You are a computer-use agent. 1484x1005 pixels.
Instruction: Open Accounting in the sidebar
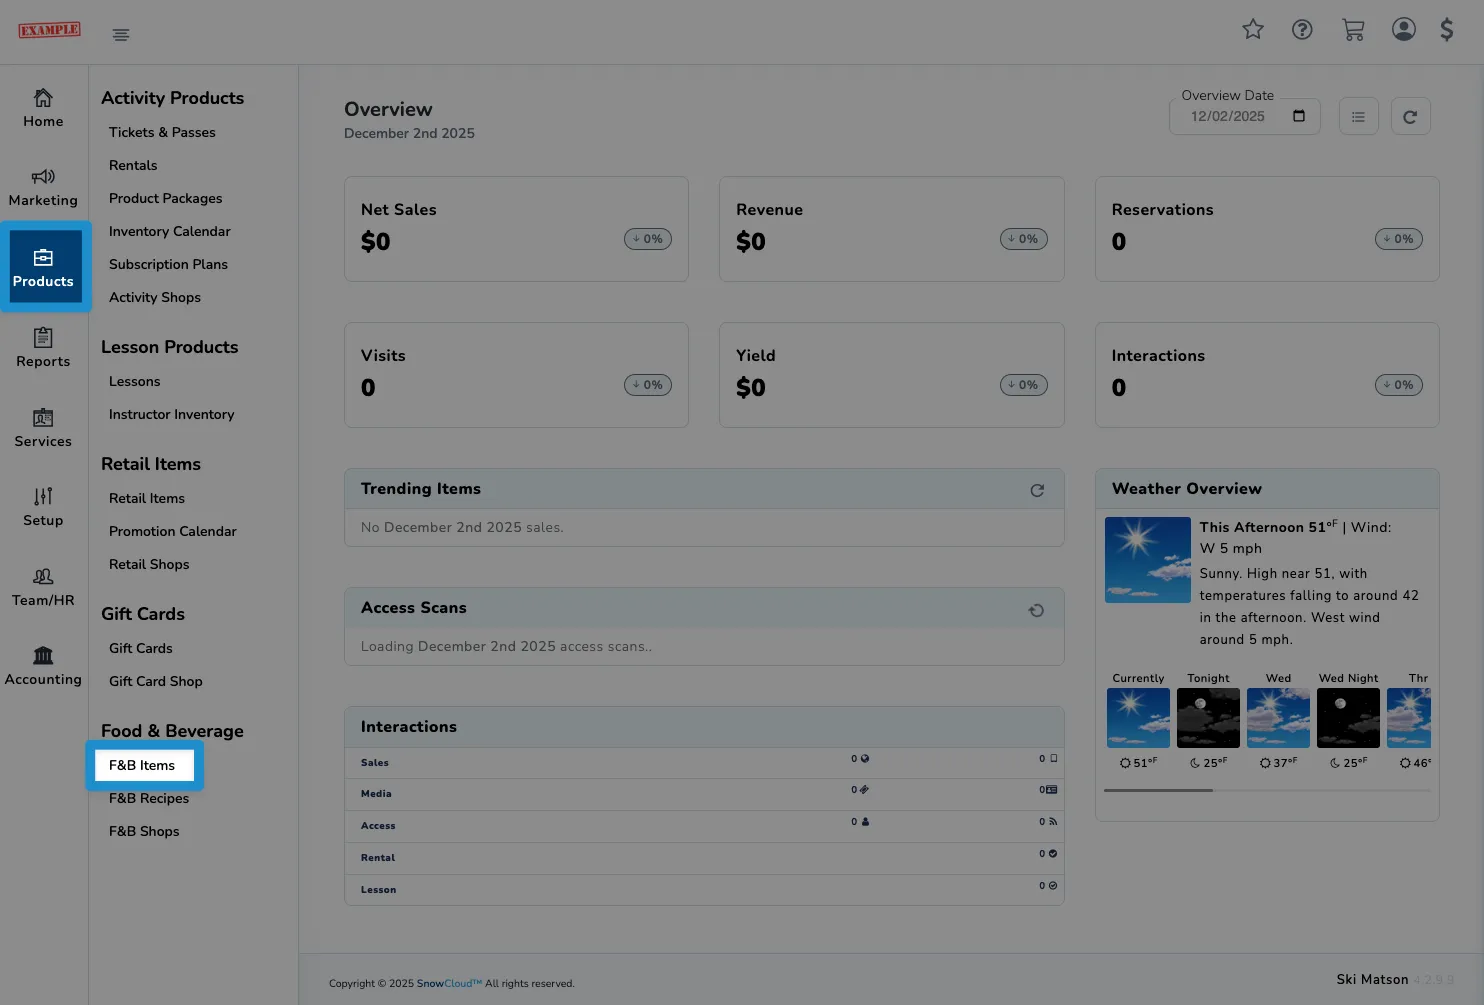click(x=43, y=666)
